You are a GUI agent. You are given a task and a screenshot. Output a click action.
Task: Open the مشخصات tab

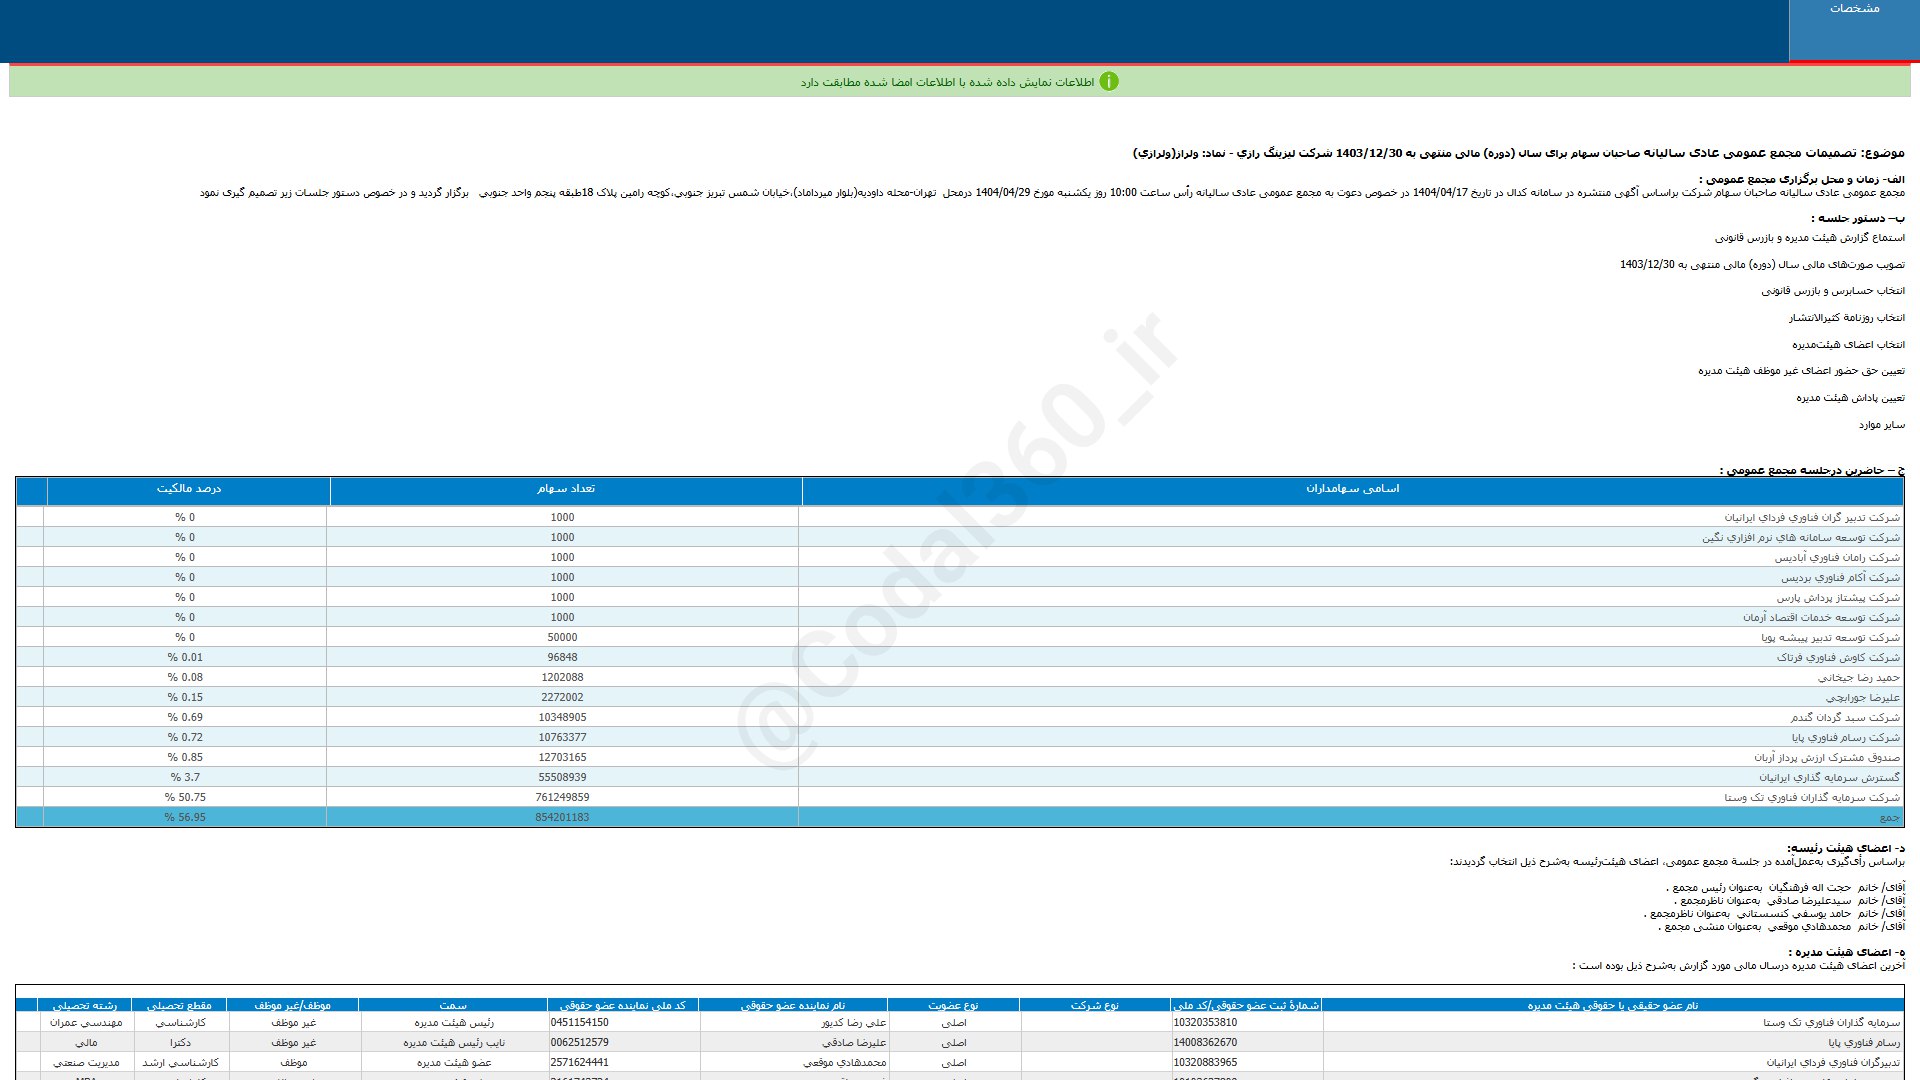pyautogui.click(x=1854, y=30)
